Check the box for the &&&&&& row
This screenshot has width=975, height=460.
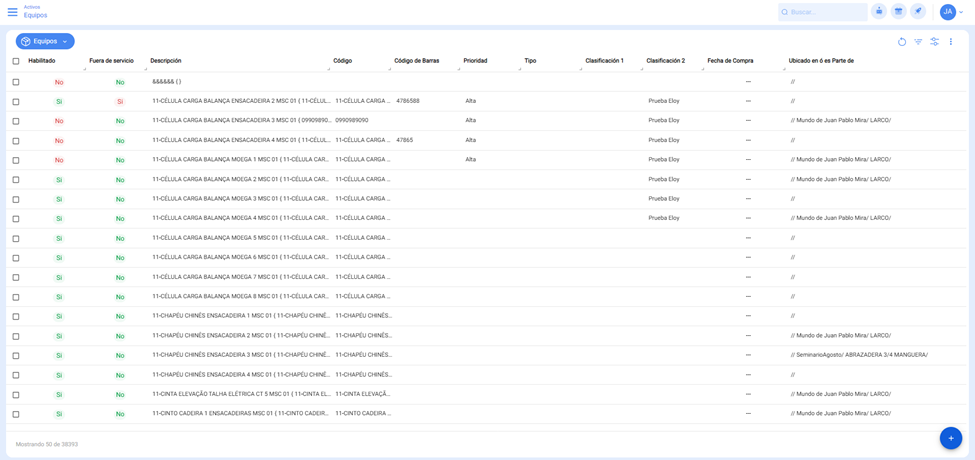coord(16,82)
